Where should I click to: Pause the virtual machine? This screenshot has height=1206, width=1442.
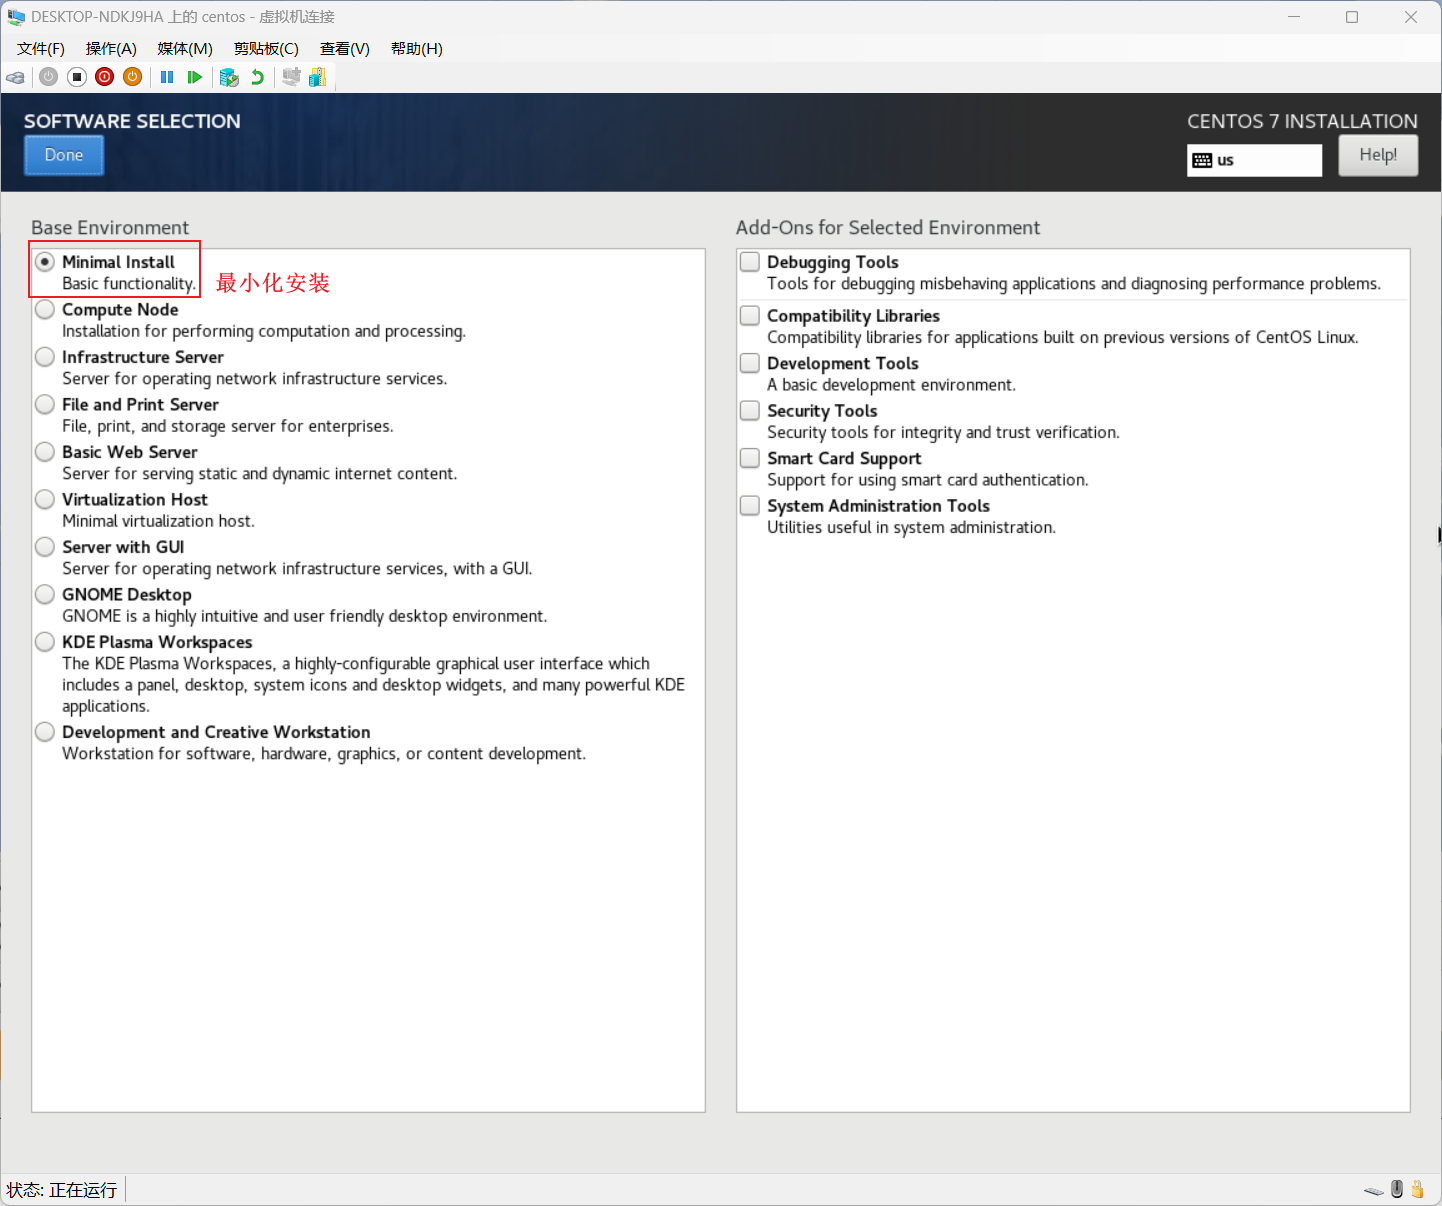(167, 77)
